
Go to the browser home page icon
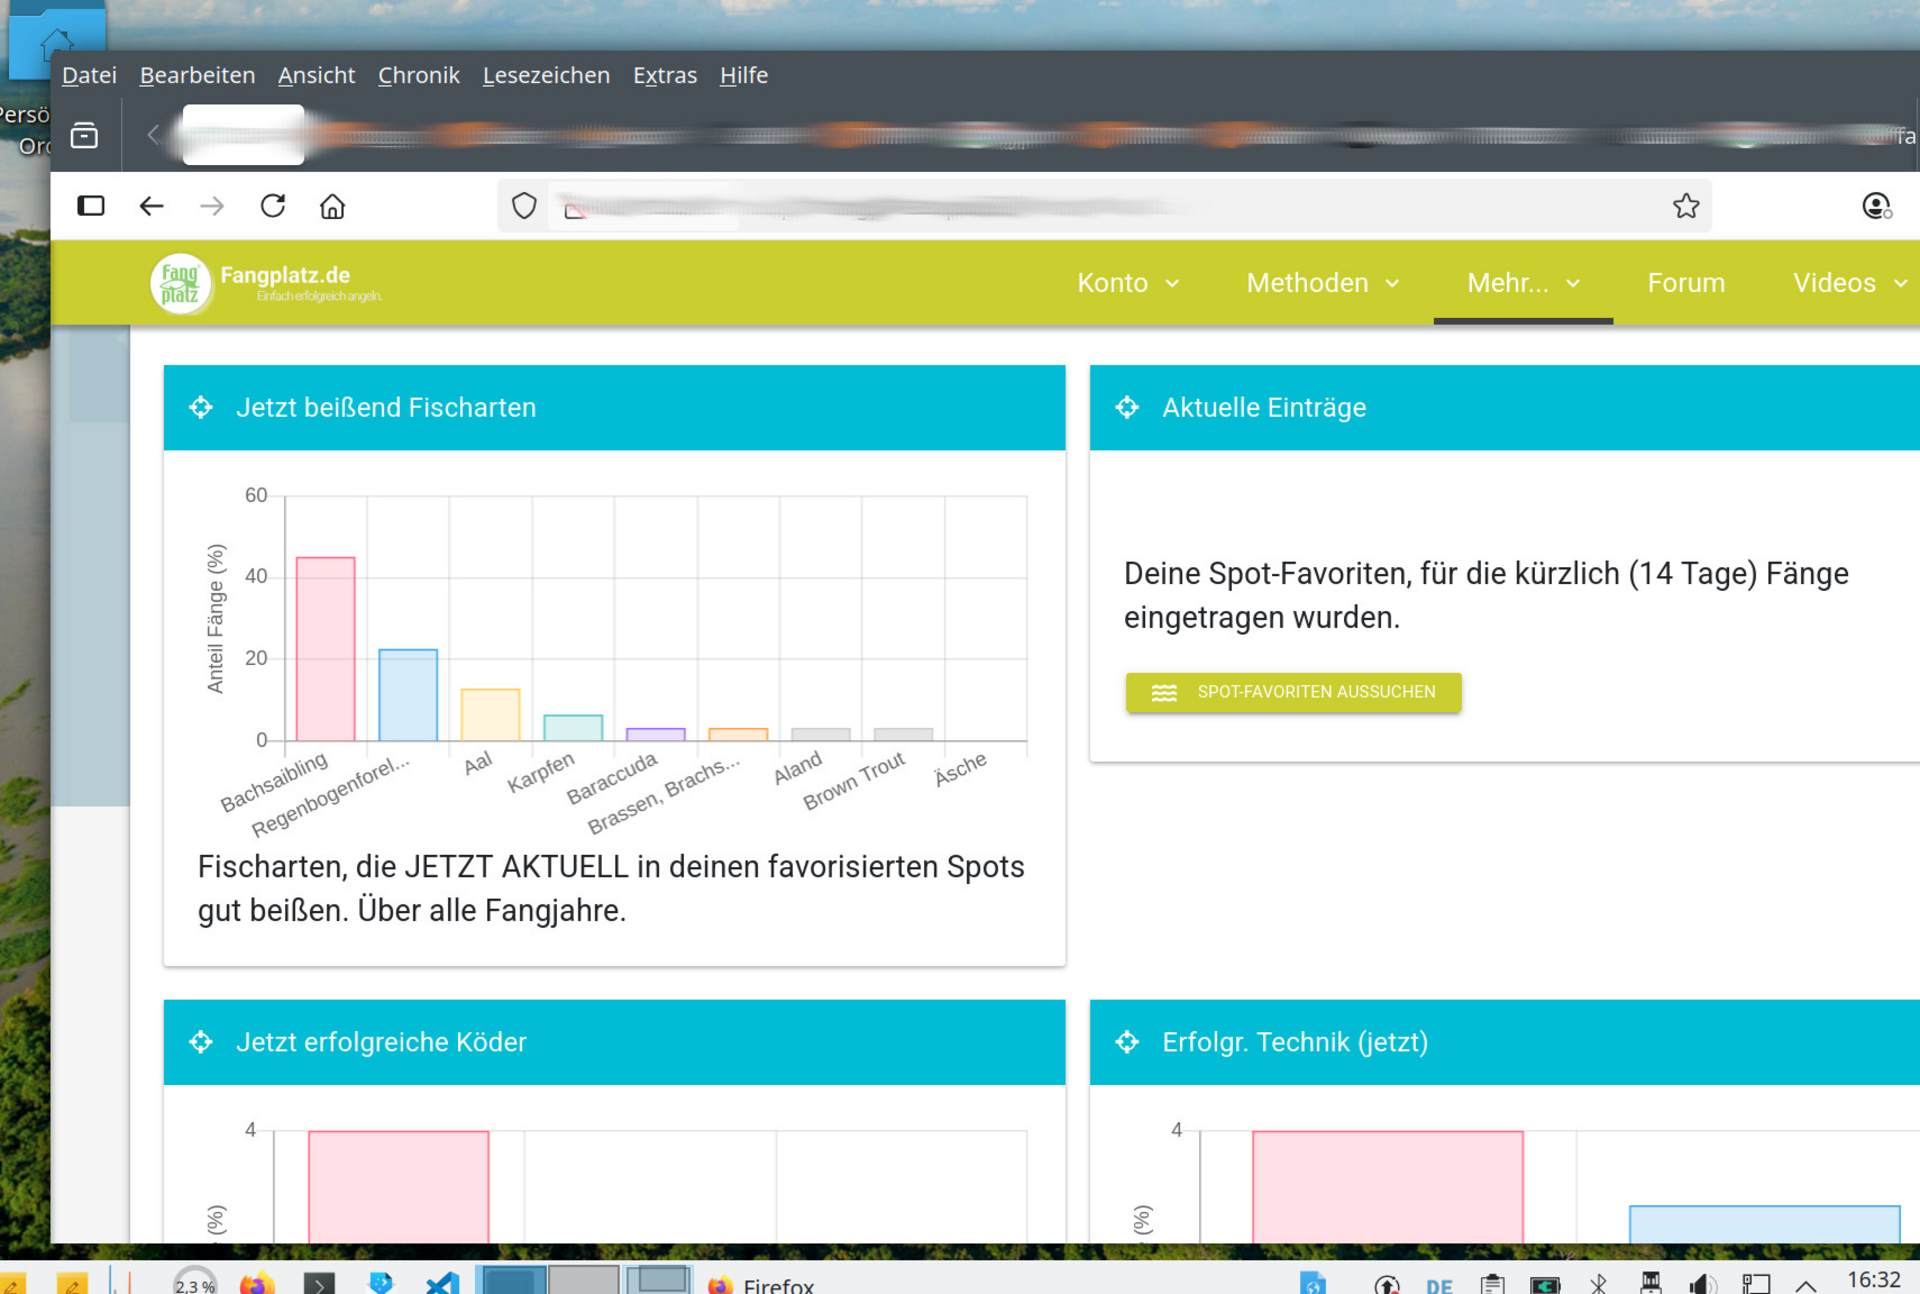tap(332, 206)
